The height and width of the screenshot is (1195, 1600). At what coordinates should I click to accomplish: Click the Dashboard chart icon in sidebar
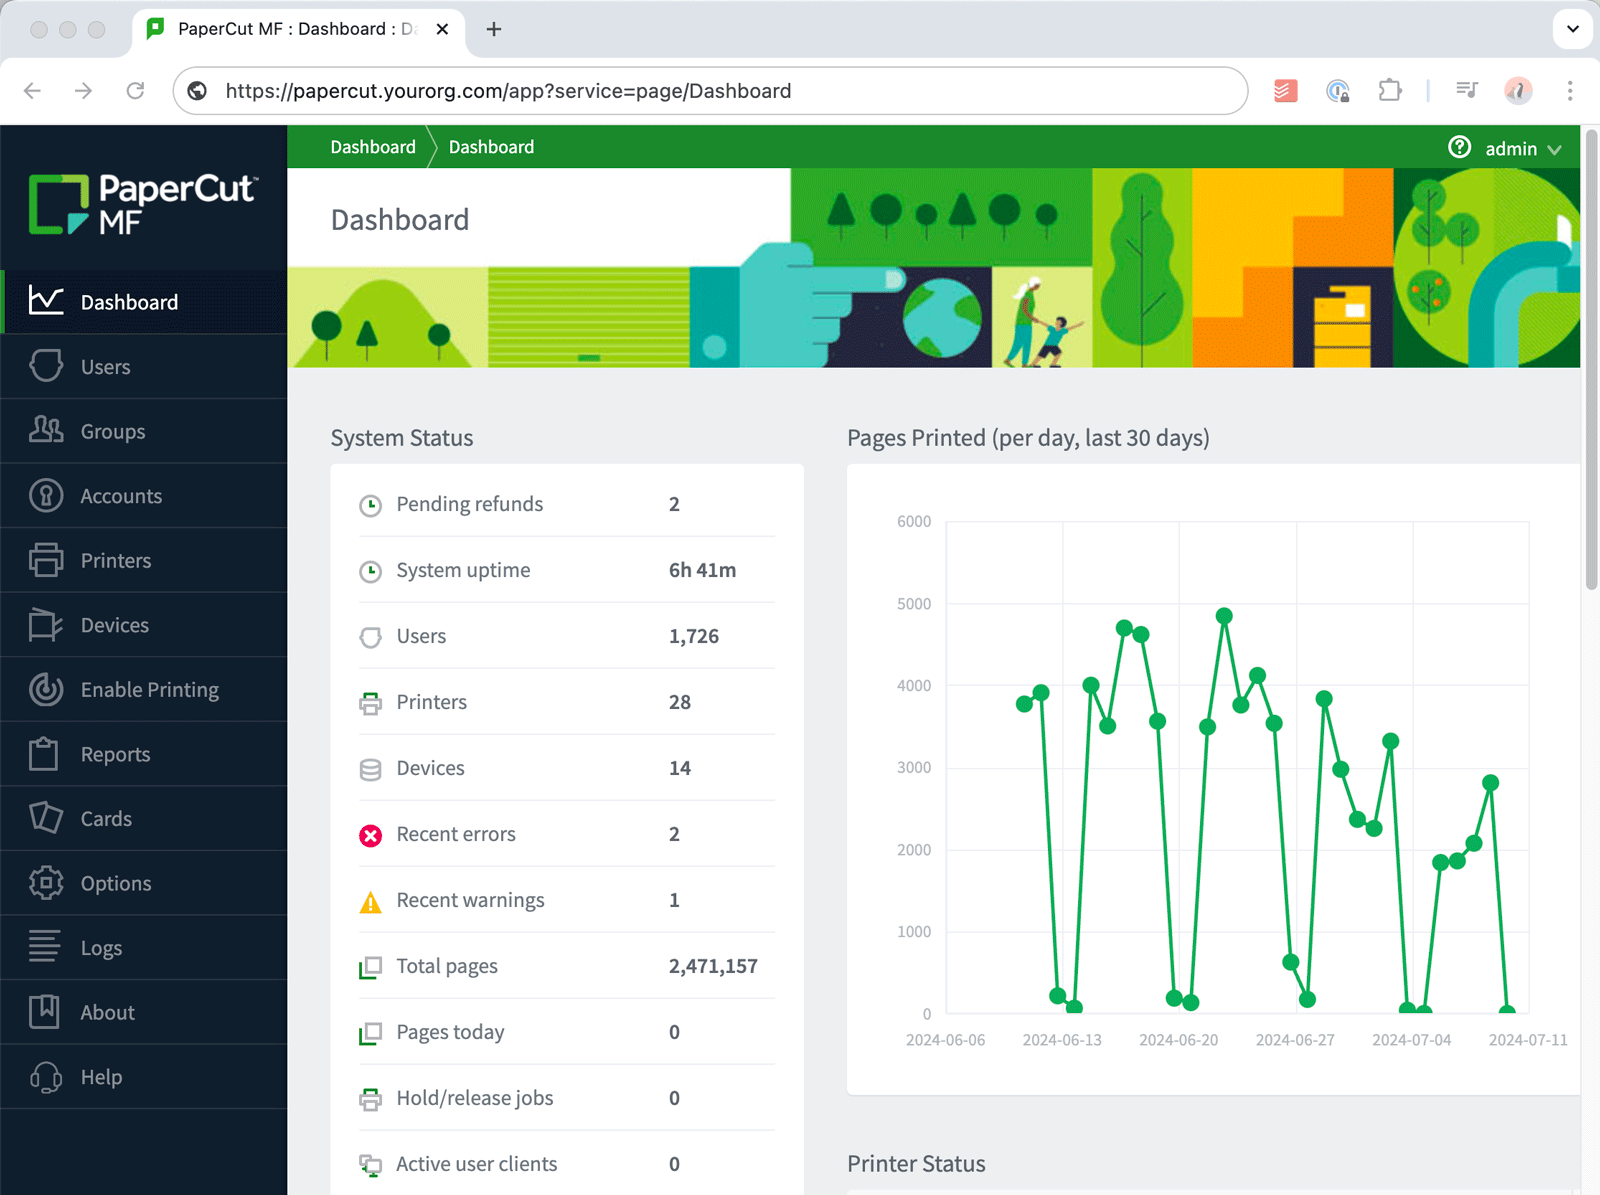(x=46, y=301)
